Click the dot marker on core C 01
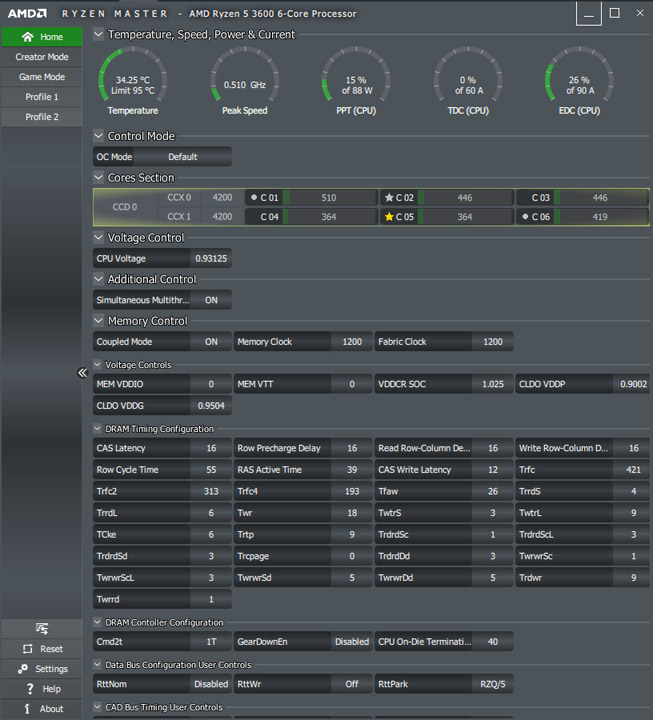Image resolution: width=653 pixels, height=720 pixels. tap(254, 197)
